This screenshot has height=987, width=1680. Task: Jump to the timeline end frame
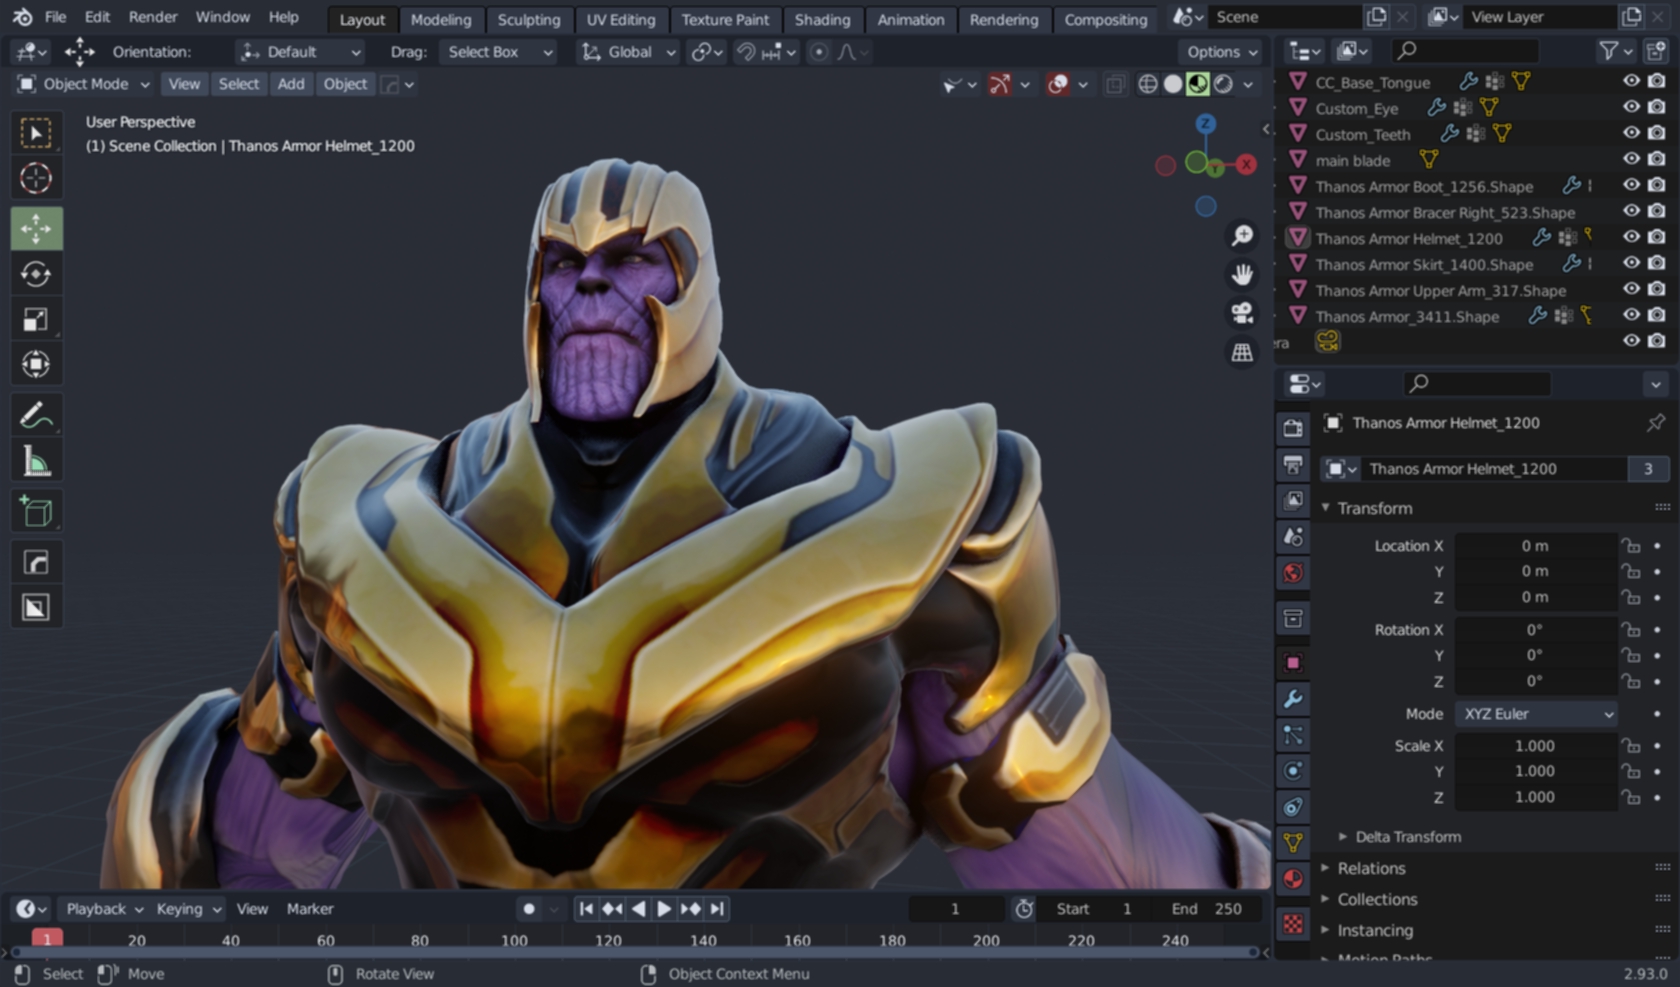pyautogui.click(x=716, y=909)
